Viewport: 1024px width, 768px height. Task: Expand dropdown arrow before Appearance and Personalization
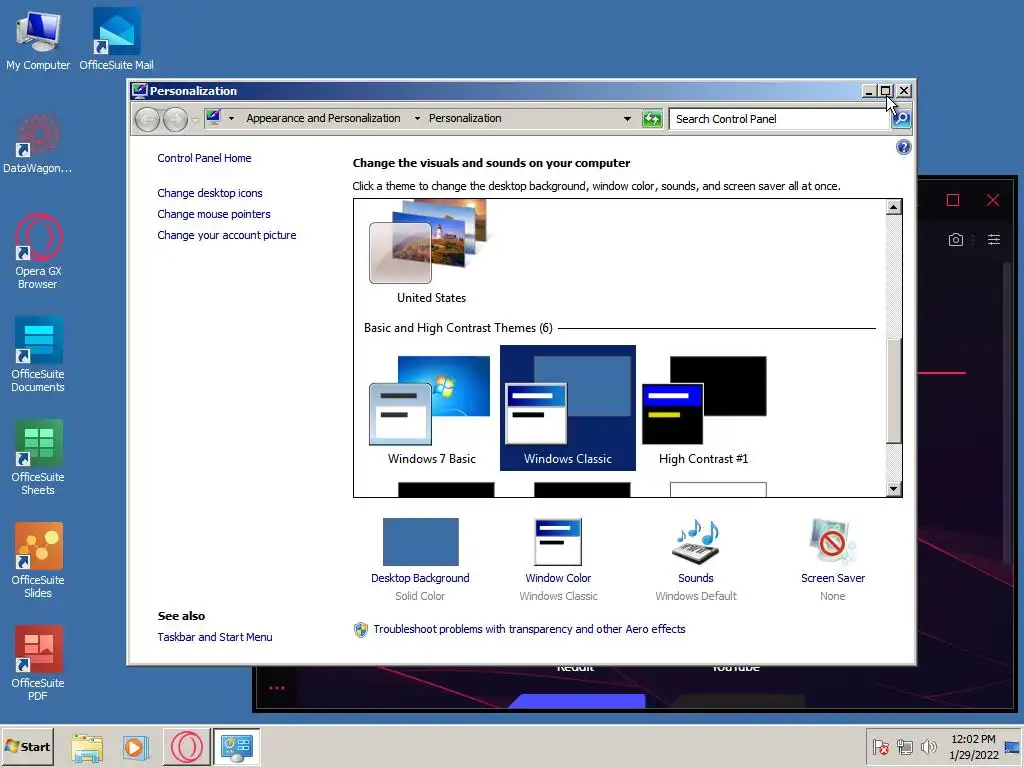[x=231, y=118]
